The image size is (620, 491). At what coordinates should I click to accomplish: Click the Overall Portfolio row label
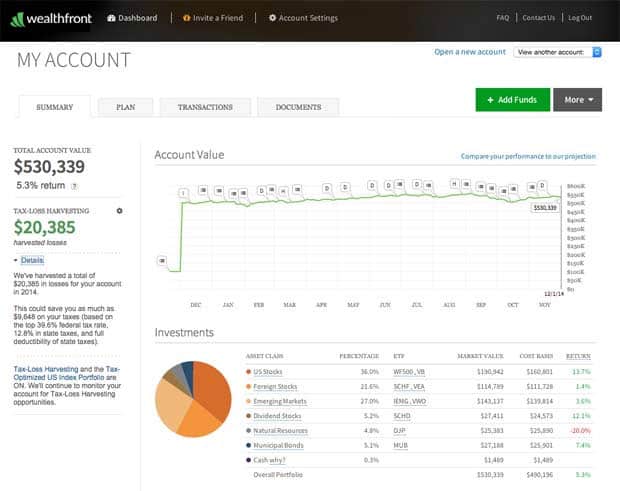278,475
